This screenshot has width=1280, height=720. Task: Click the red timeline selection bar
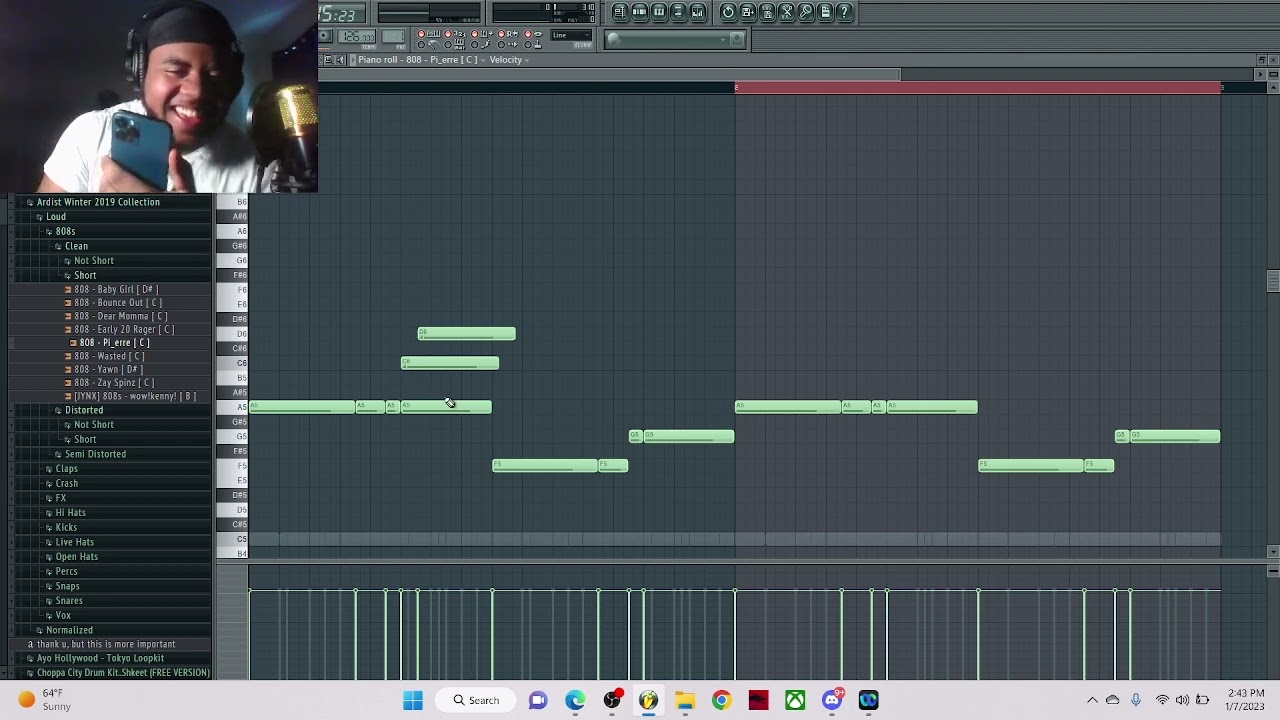pyautogui.click(x=978, y=88)
